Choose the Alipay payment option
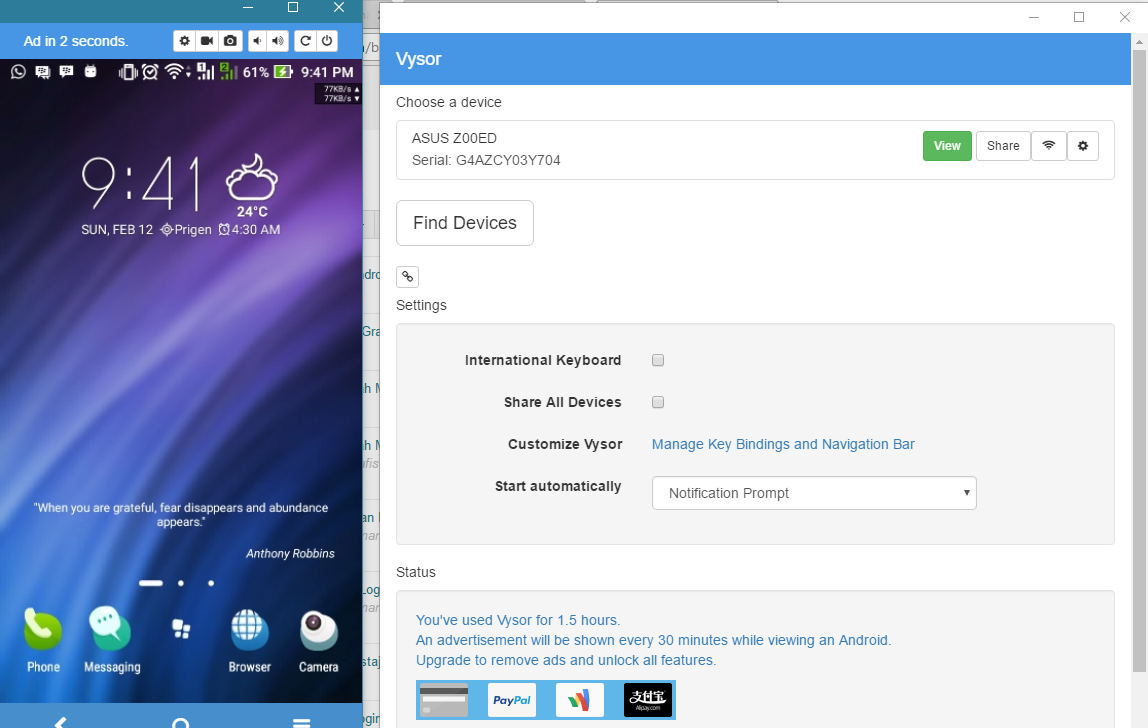Viewport: 1148px width, 728px height. [647, 700]
